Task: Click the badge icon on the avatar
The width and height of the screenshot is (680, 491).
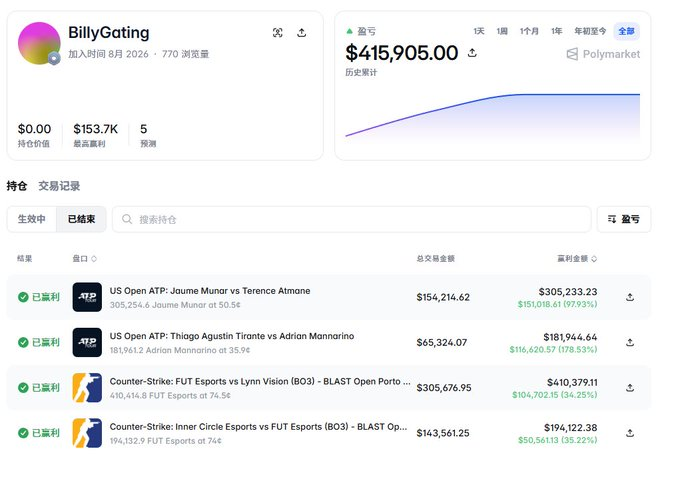Action: pyautogui.click(x=54, y=58)
